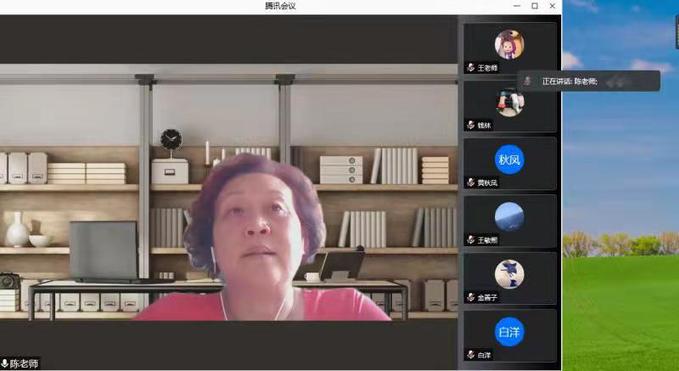Select the blue 秋风 avatar circle
The height and width of the screenshot is (371, 679).
point(509,160)
